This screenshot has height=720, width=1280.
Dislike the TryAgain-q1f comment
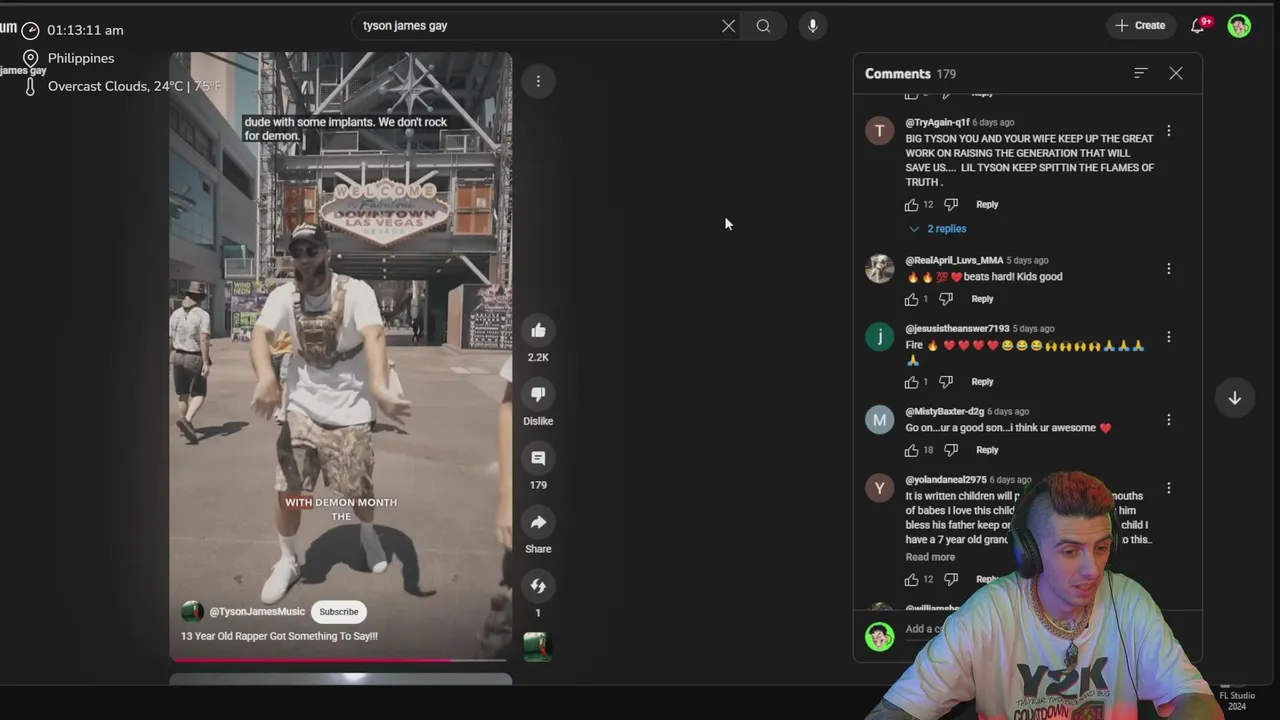951,205
